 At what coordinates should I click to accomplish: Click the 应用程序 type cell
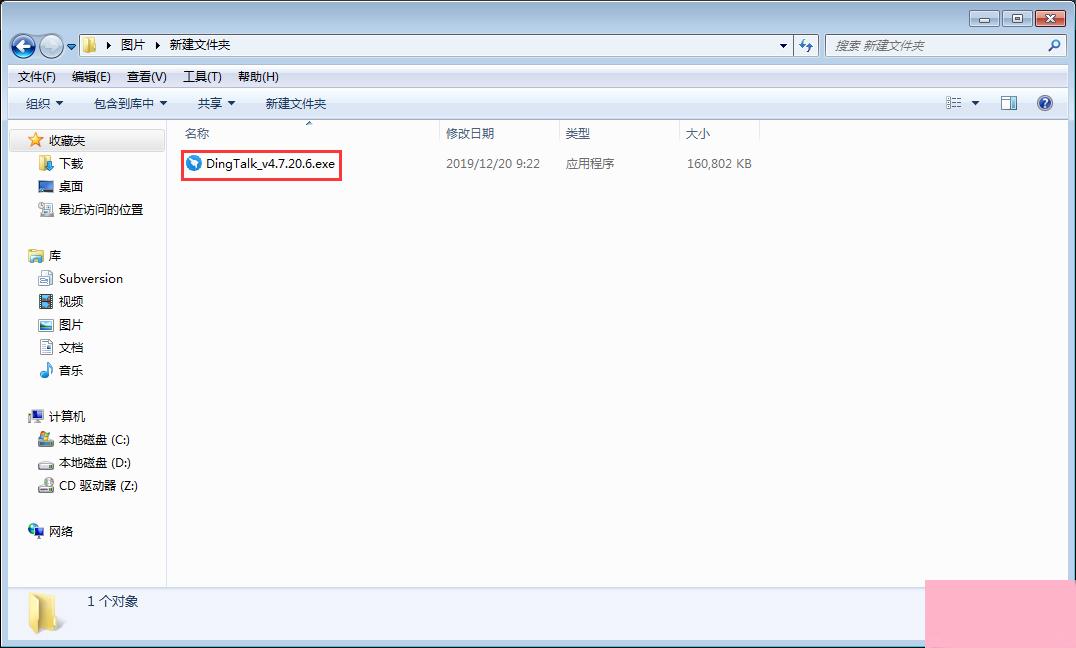point(589,163)
